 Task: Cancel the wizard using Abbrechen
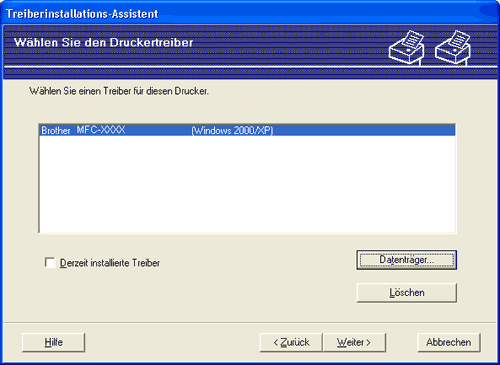(x=449, y=342)
